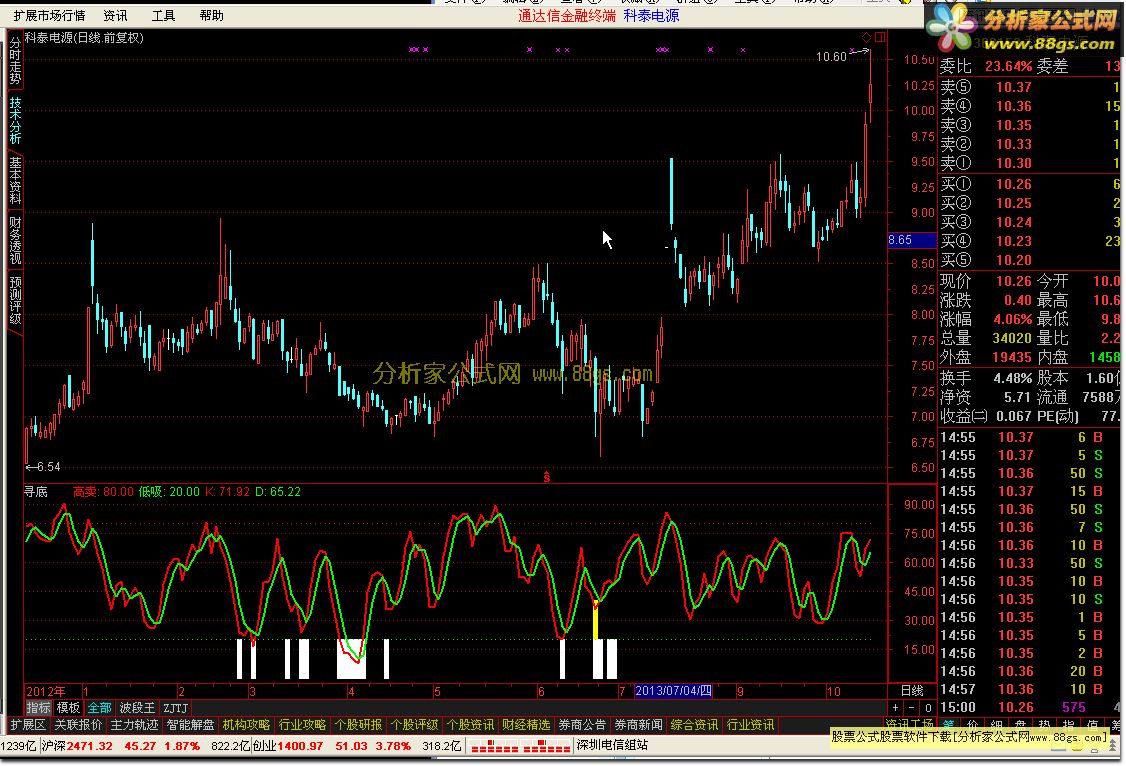Open the 机构攻略 tab
The height and width of the screenshot is (766, 1126).
point(246,725)
